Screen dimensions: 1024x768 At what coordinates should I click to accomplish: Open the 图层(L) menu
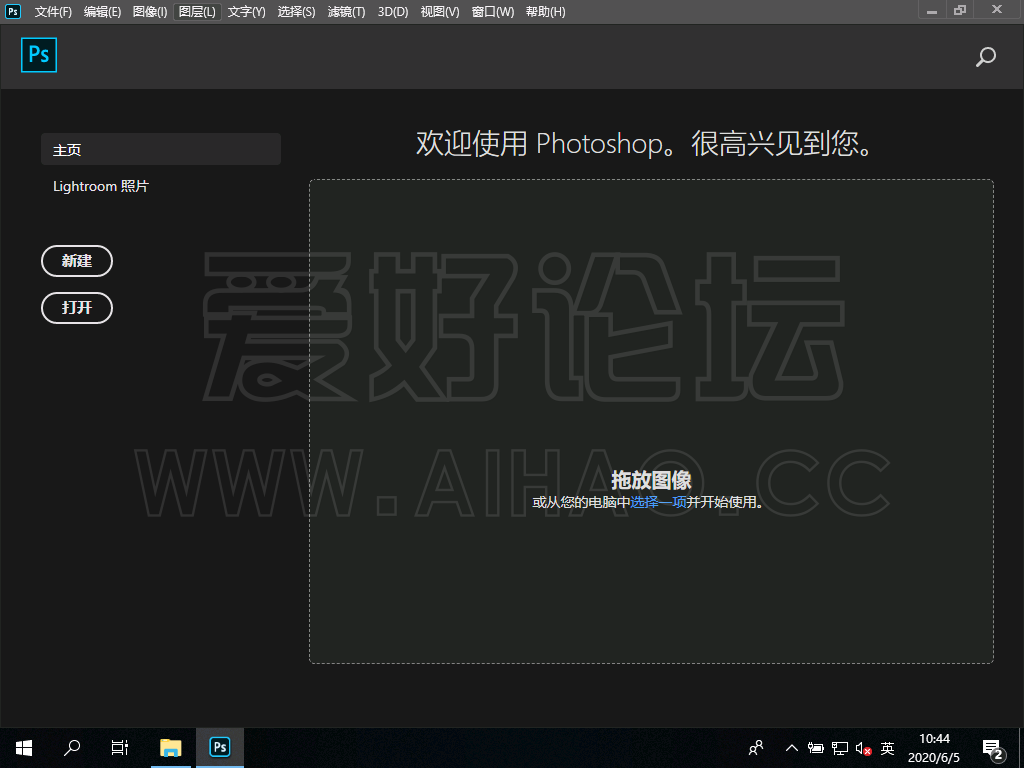pyautogui.click(x=197, y=12)
